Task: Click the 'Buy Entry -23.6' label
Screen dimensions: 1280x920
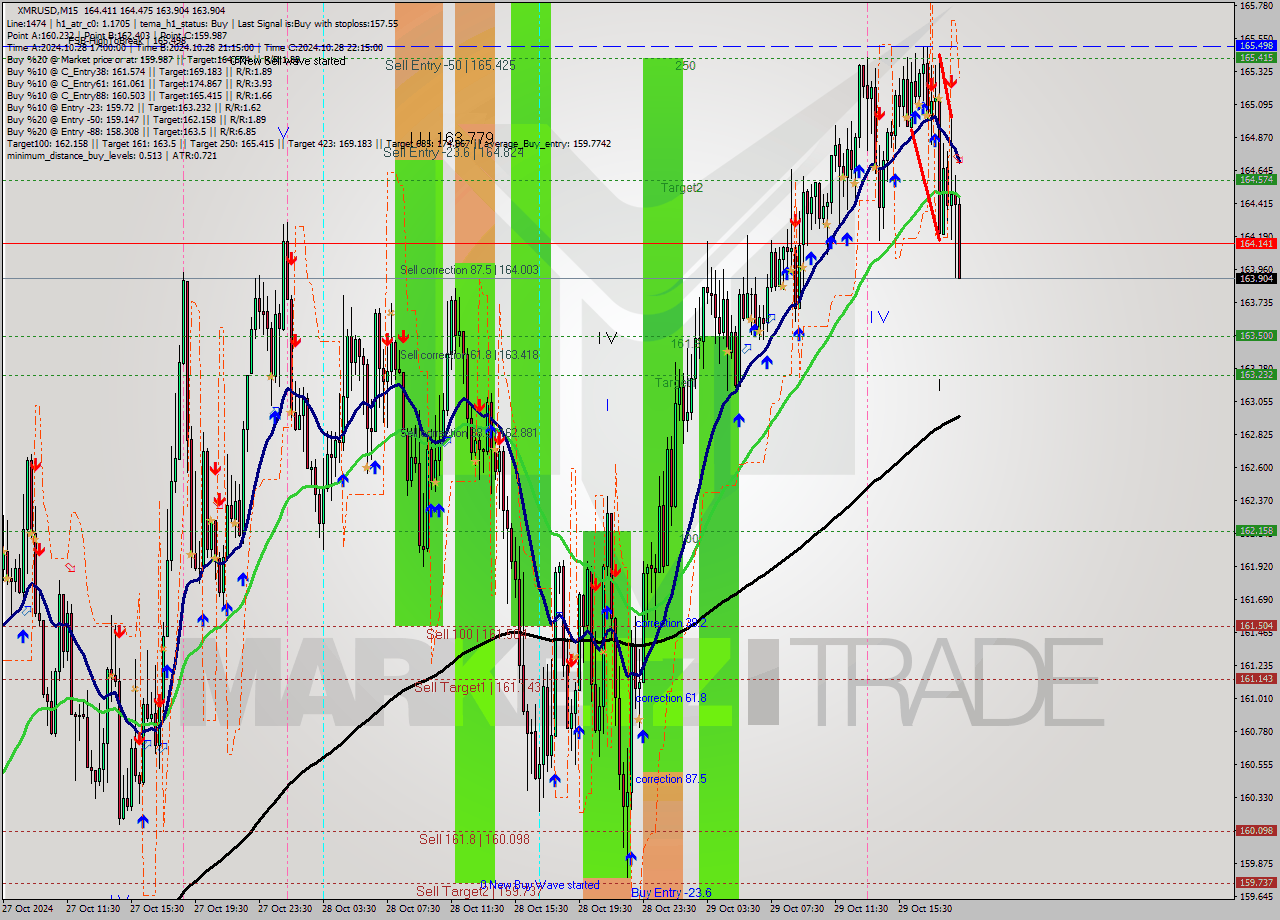Action: 671,893
